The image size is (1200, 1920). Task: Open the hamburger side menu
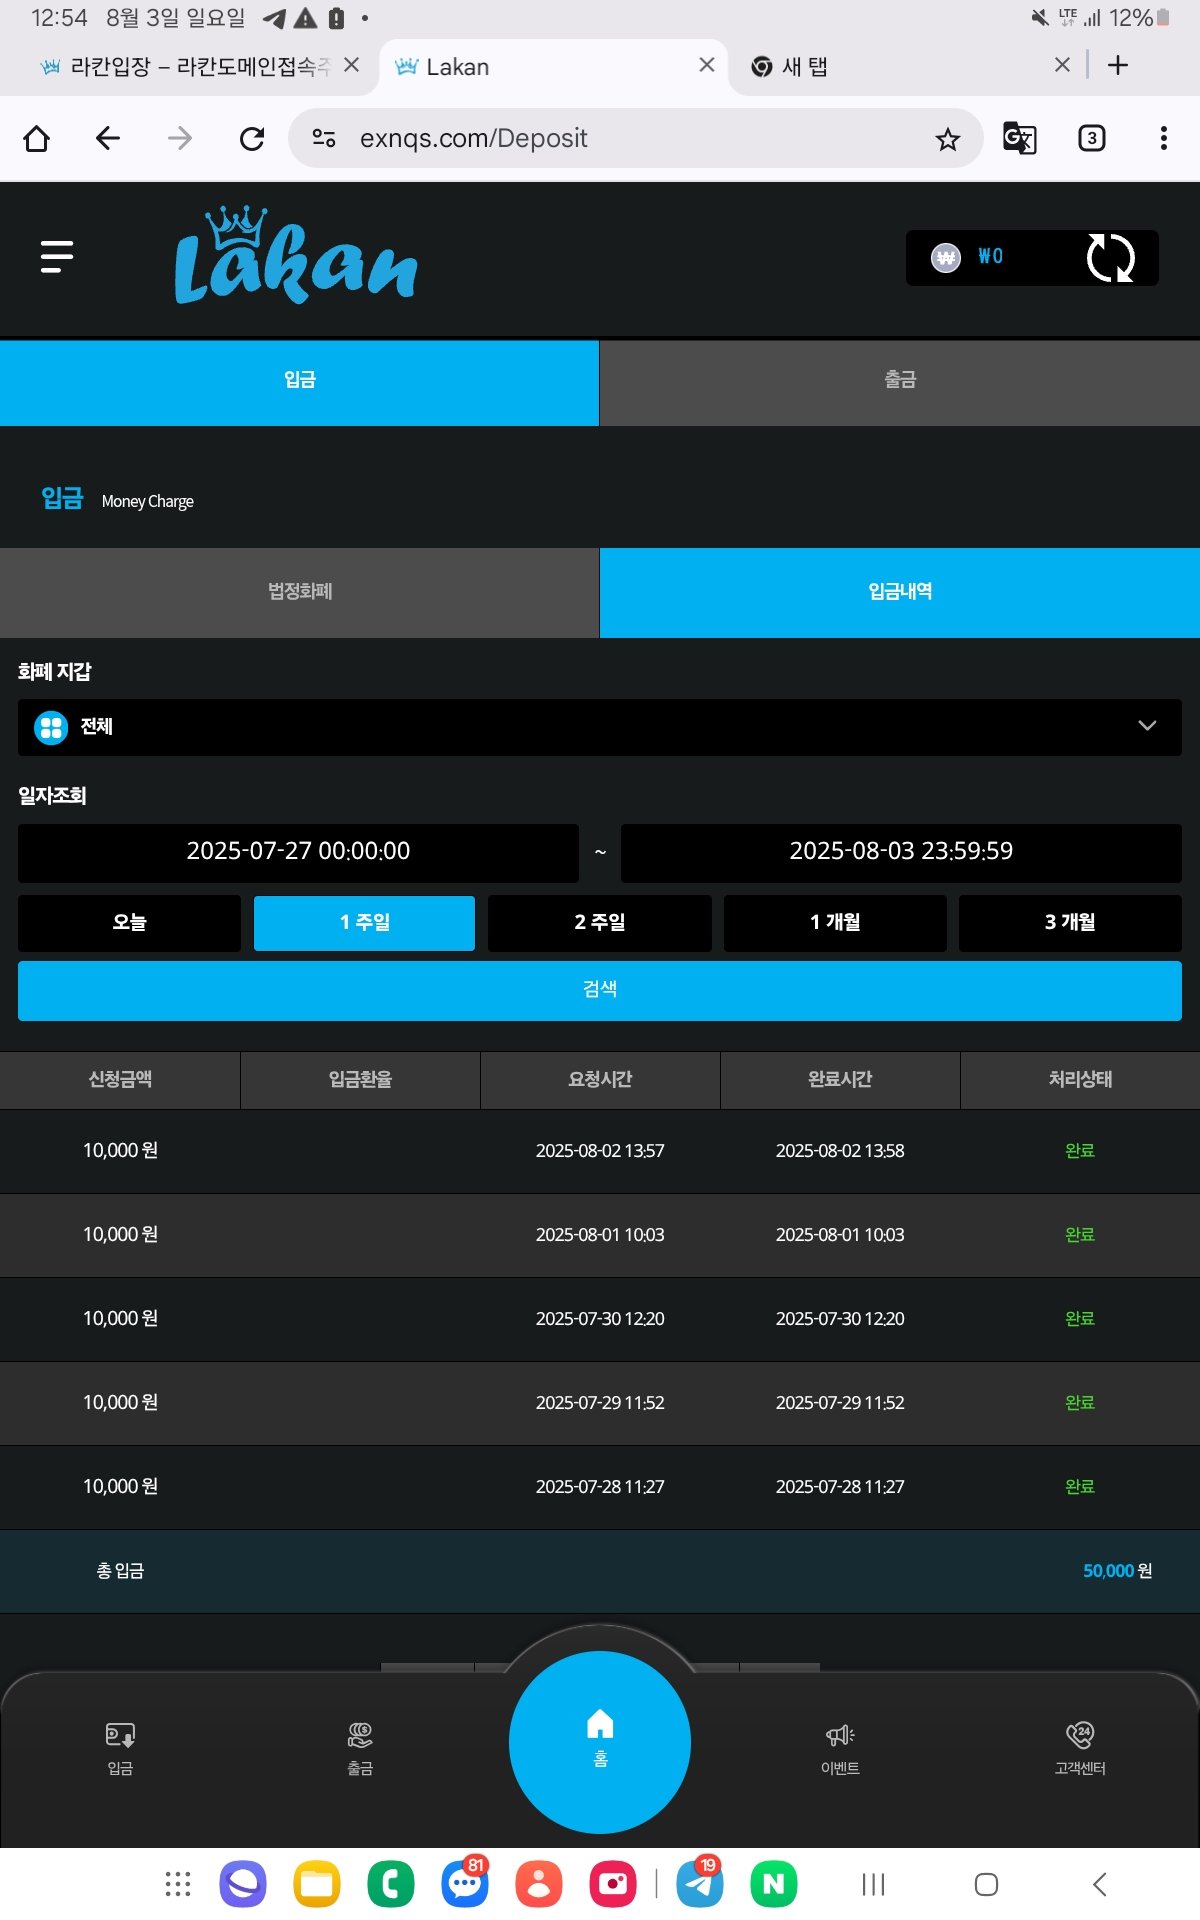tap(57, 257)
